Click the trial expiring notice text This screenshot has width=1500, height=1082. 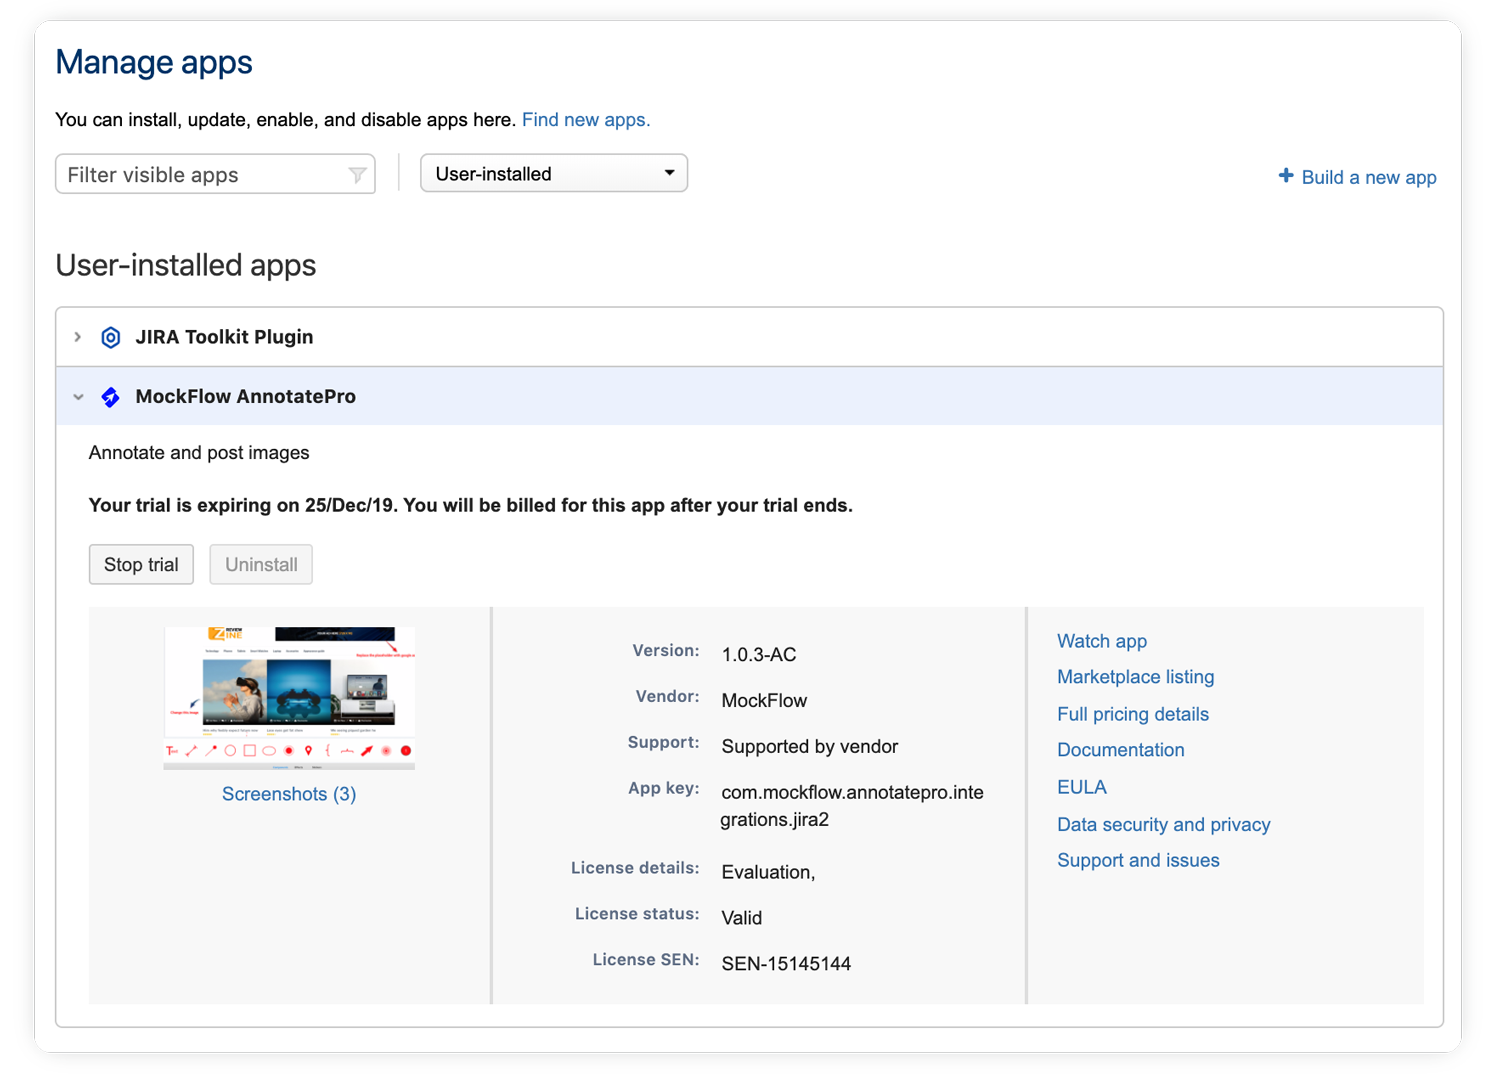(x=471, y=505)
